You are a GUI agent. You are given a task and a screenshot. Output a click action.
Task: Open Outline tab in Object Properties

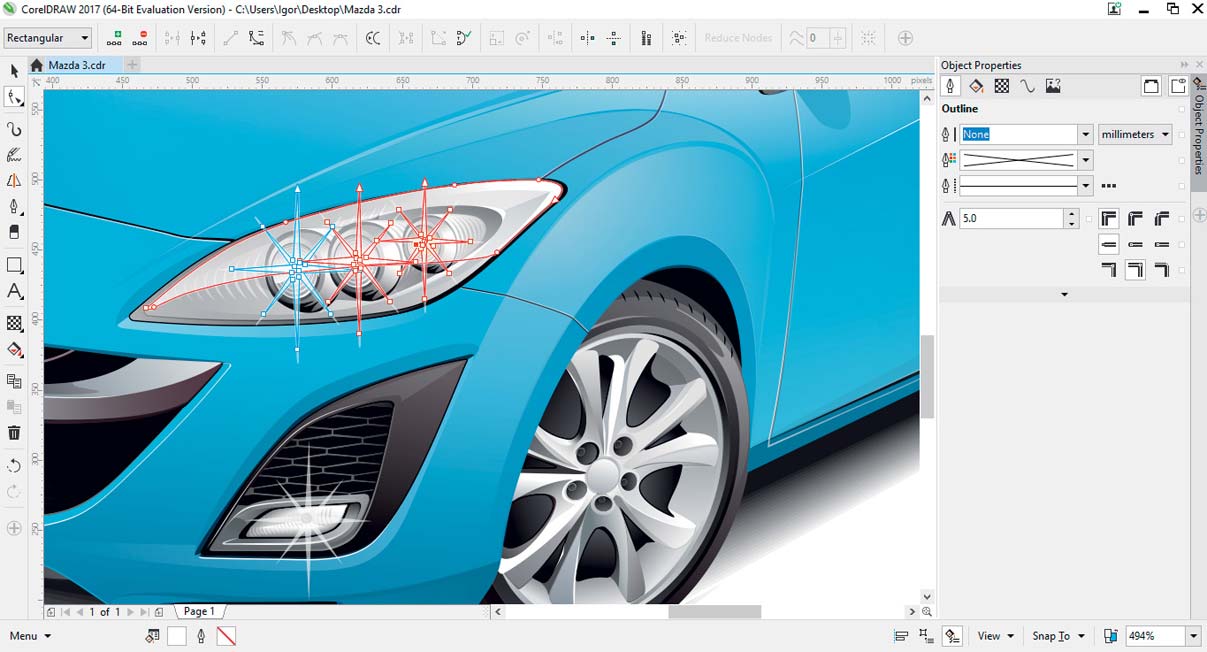[x=950, y=86]
